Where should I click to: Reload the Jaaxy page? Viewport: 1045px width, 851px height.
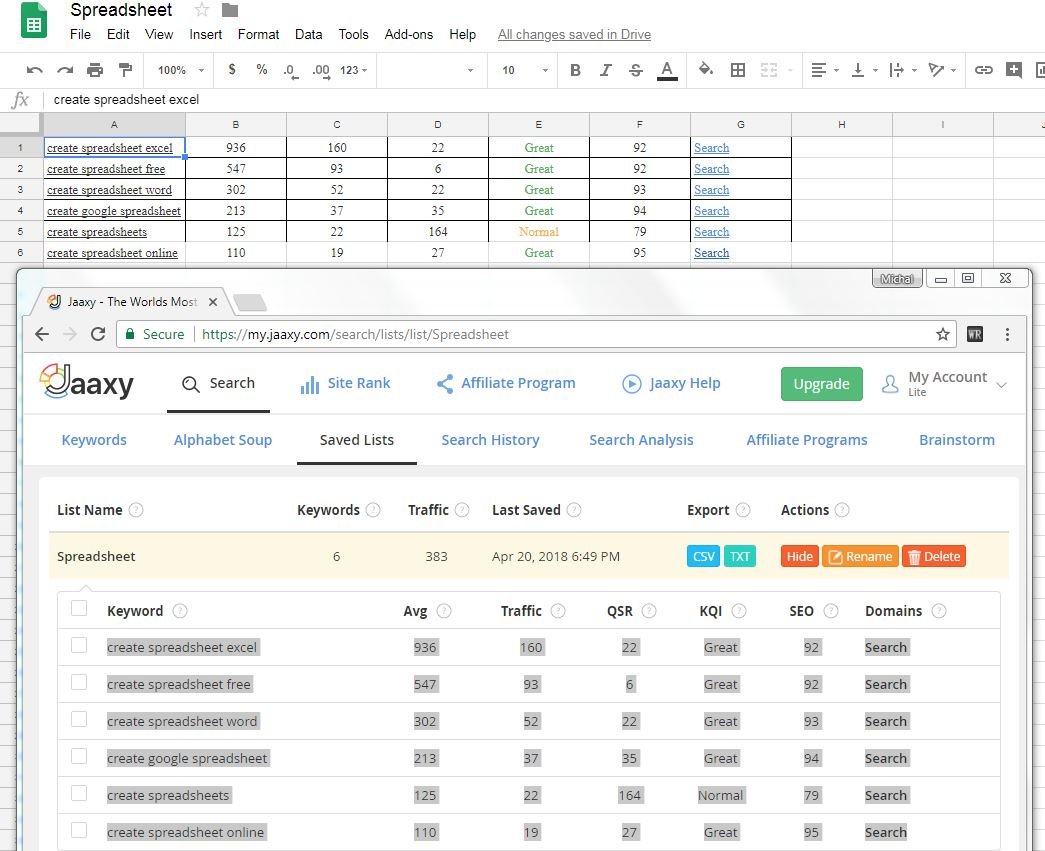pos(98,334)
